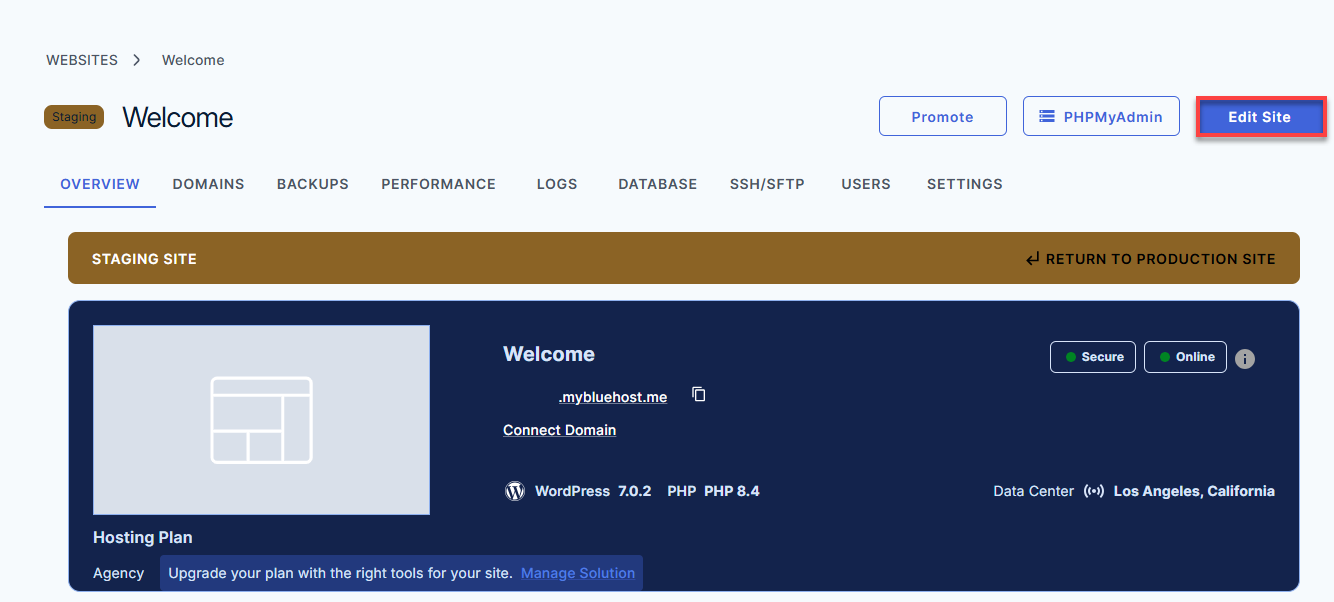Image resolution: width=1334 pixels, height=602 pixels.
Task: Click the STAGING SITE banner label
Action: [144, 259]
